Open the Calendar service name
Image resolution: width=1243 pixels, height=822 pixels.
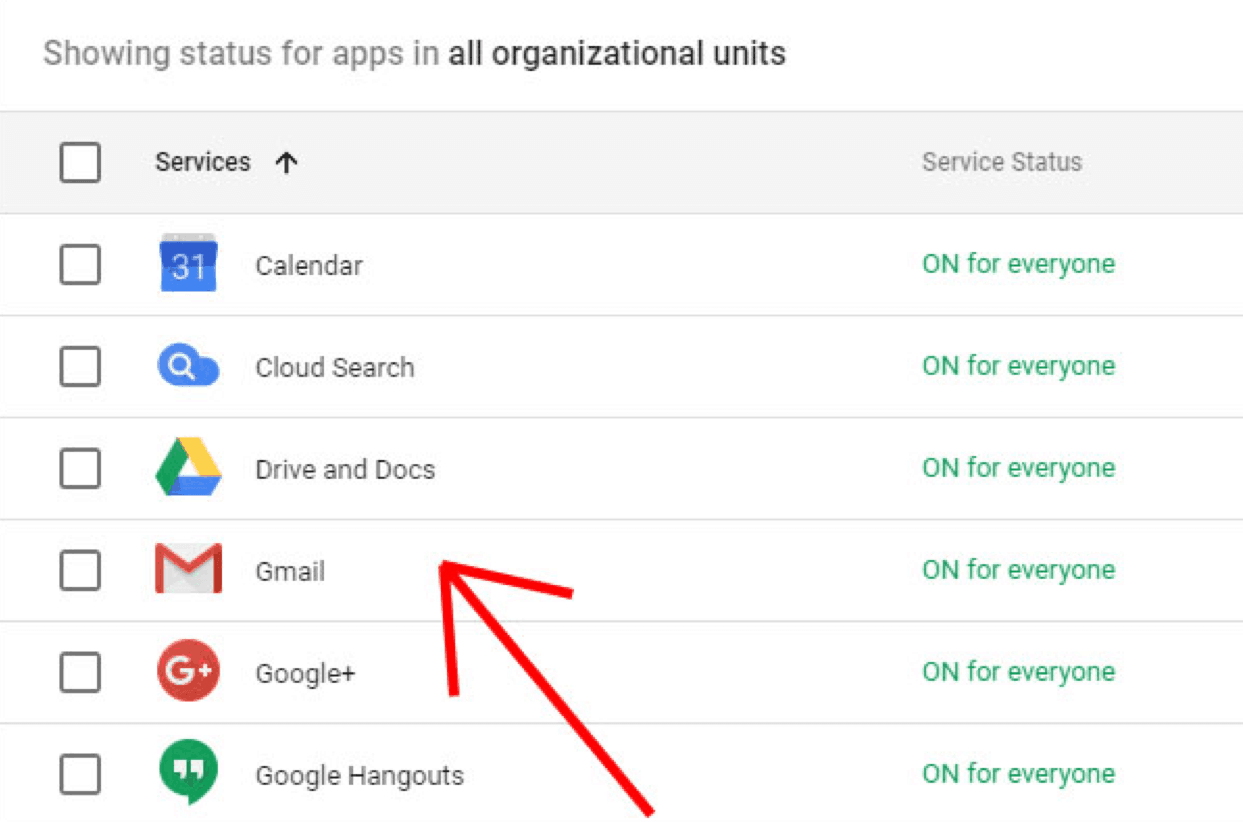pos(309,266)
